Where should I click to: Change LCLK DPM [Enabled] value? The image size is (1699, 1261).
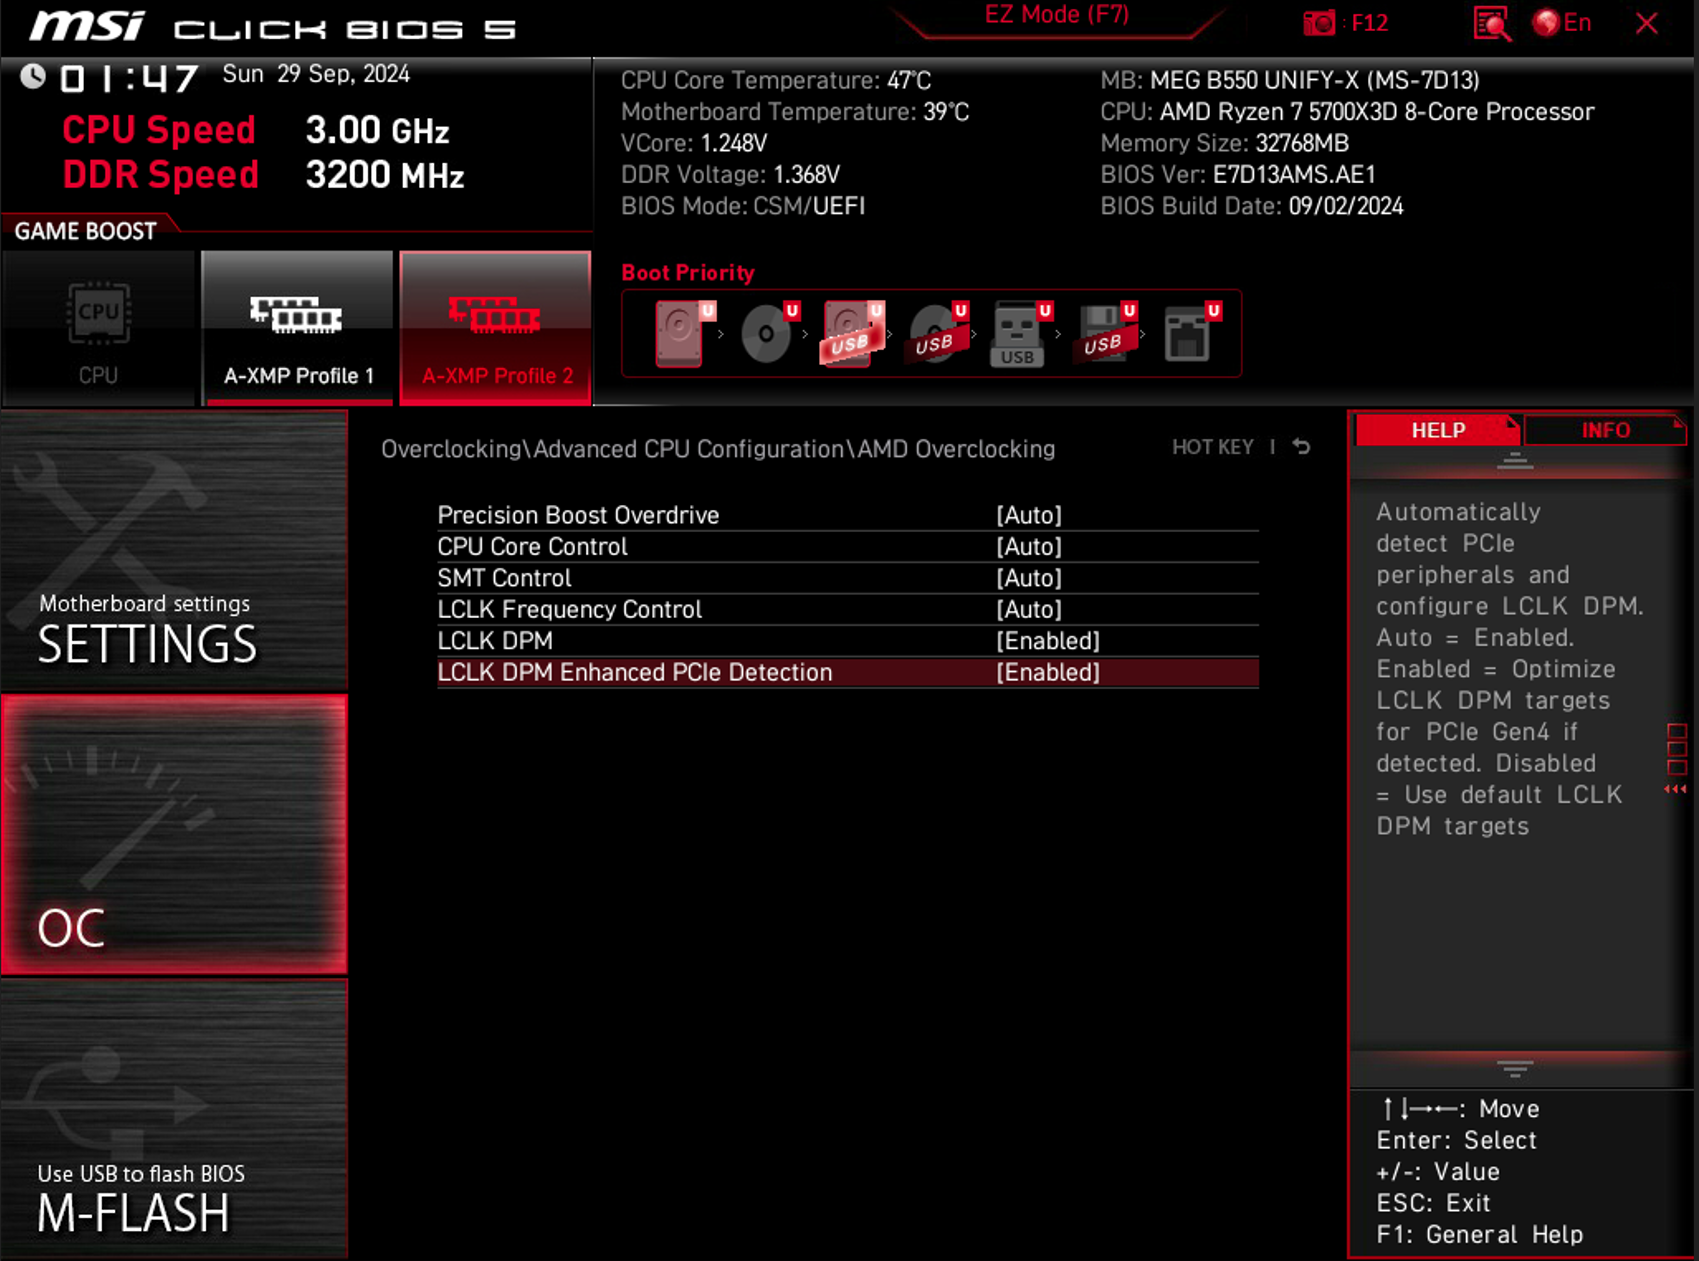[1048, 641]
